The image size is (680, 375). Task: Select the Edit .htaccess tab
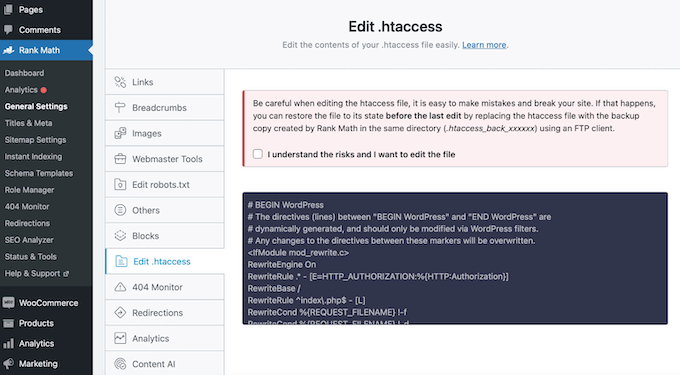tap(165, 261)
